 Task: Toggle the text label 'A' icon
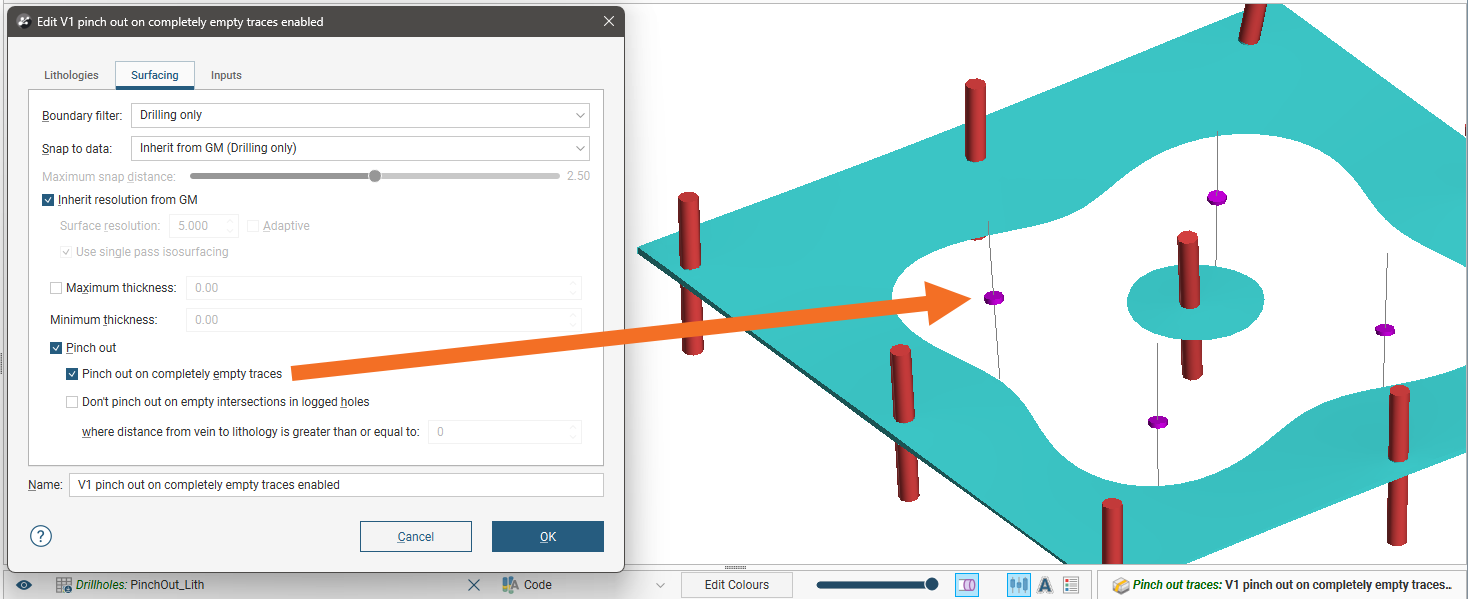pyautogui.click(x=1045, y=585)
